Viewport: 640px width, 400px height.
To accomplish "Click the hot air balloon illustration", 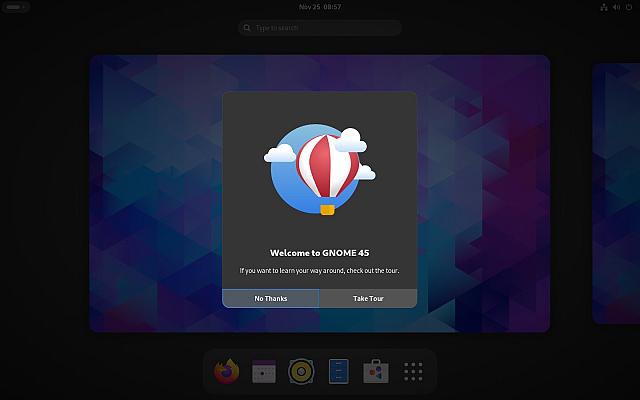I will [x=320, y=169].
